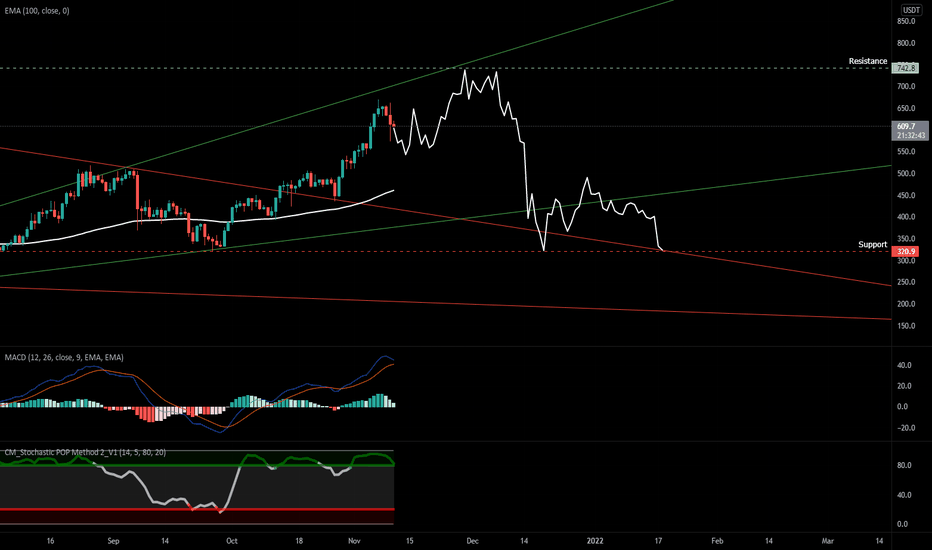
Task: Select the Resistance line label
Action: pos(868,61)
